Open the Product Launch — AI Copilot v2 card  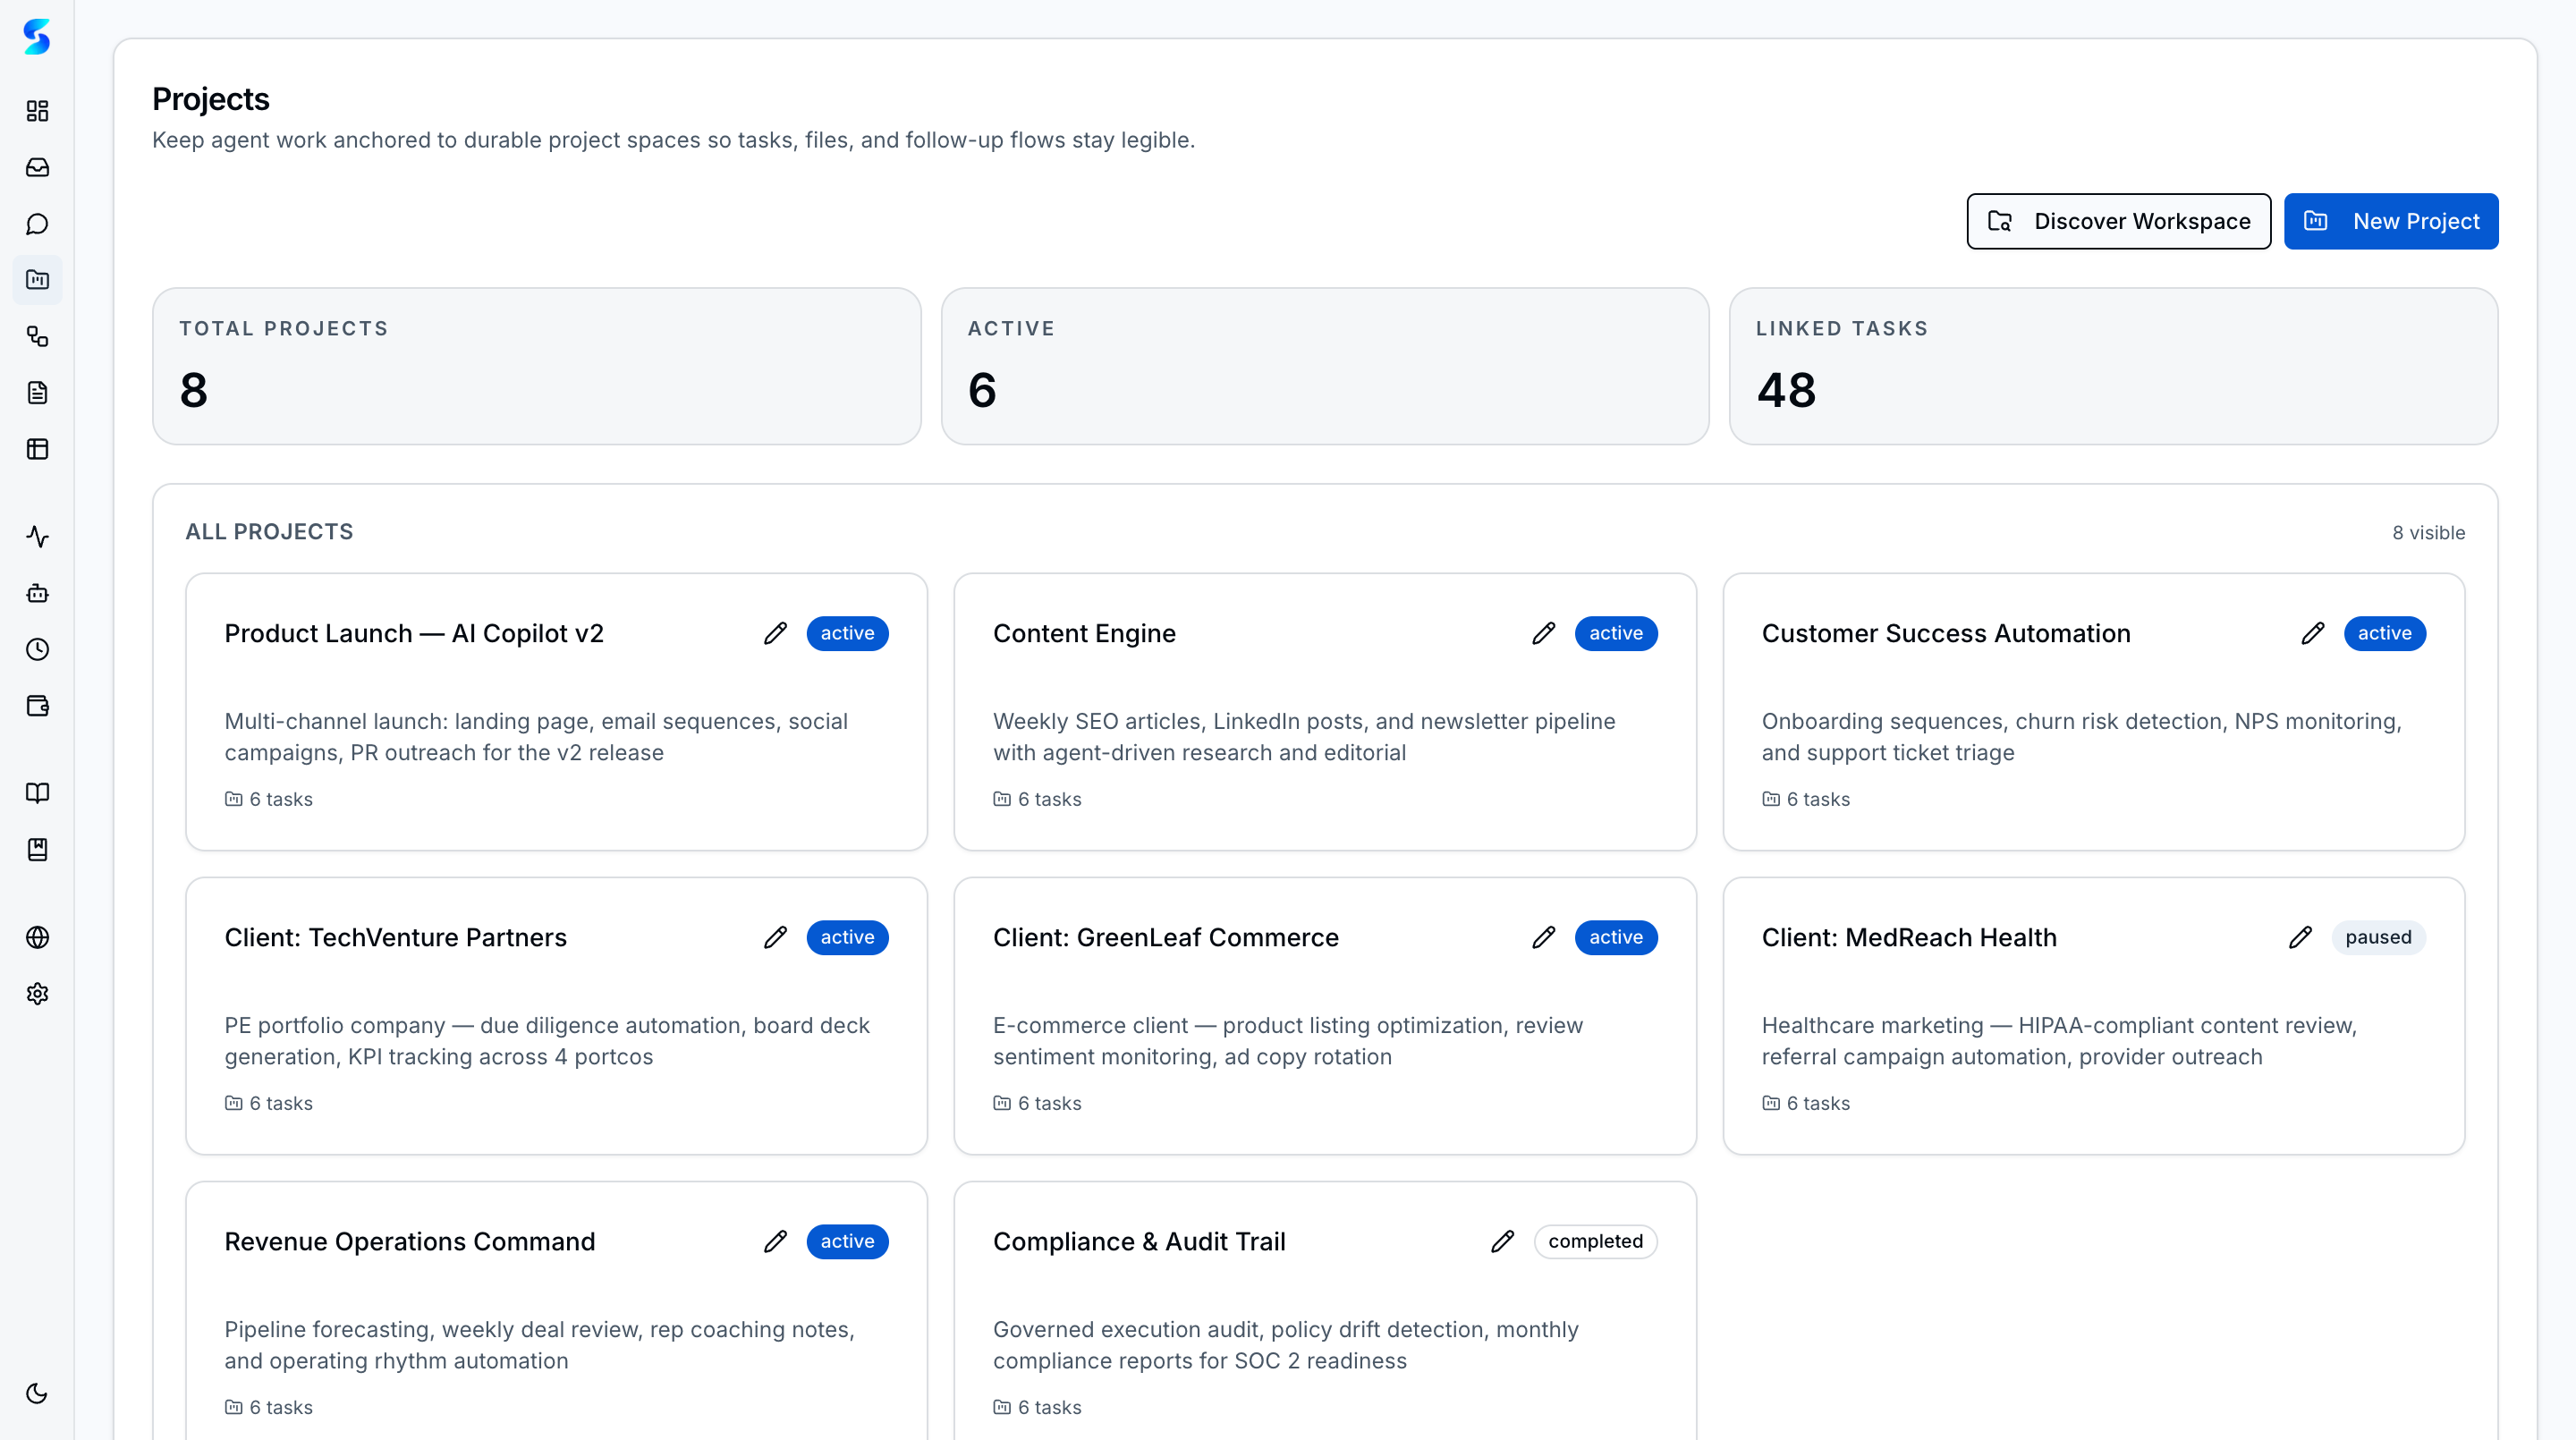point(413,634)
